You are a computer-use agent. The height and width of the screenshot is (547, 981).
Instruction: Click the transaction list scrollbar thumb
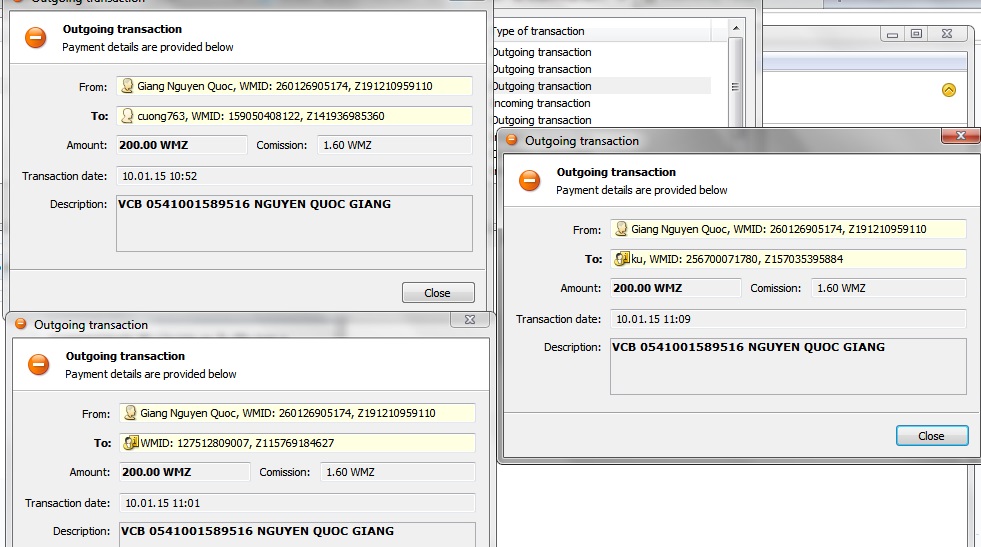point(736,84)
